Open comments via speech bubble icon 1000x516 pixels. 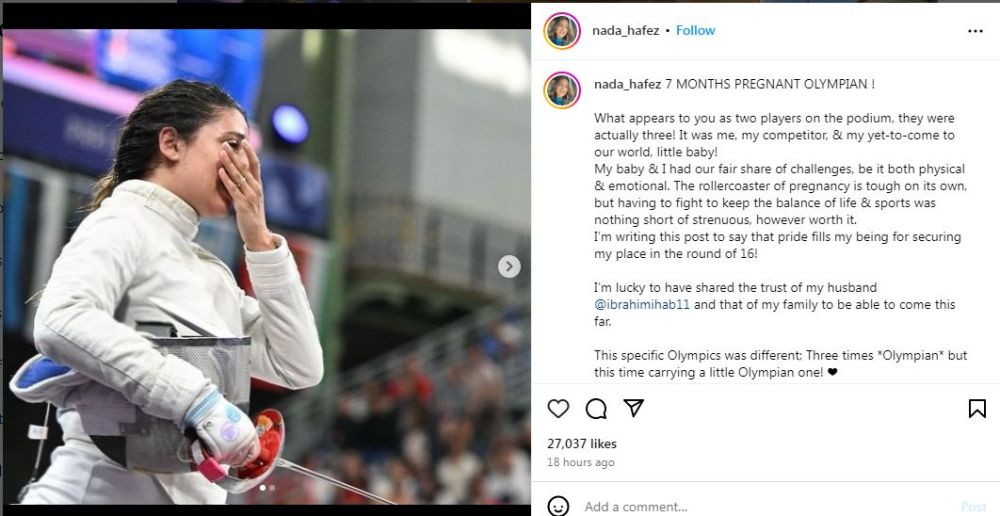[596, 409]
